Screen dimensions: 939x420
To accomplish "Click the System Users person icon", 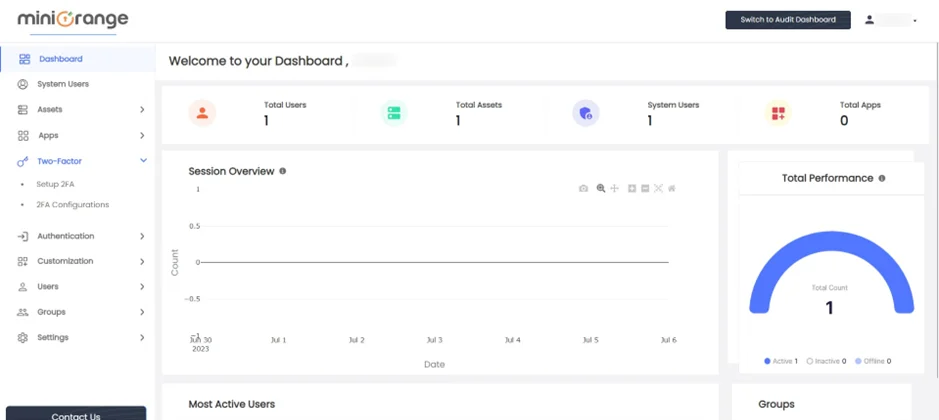I will tap(23, 84).
